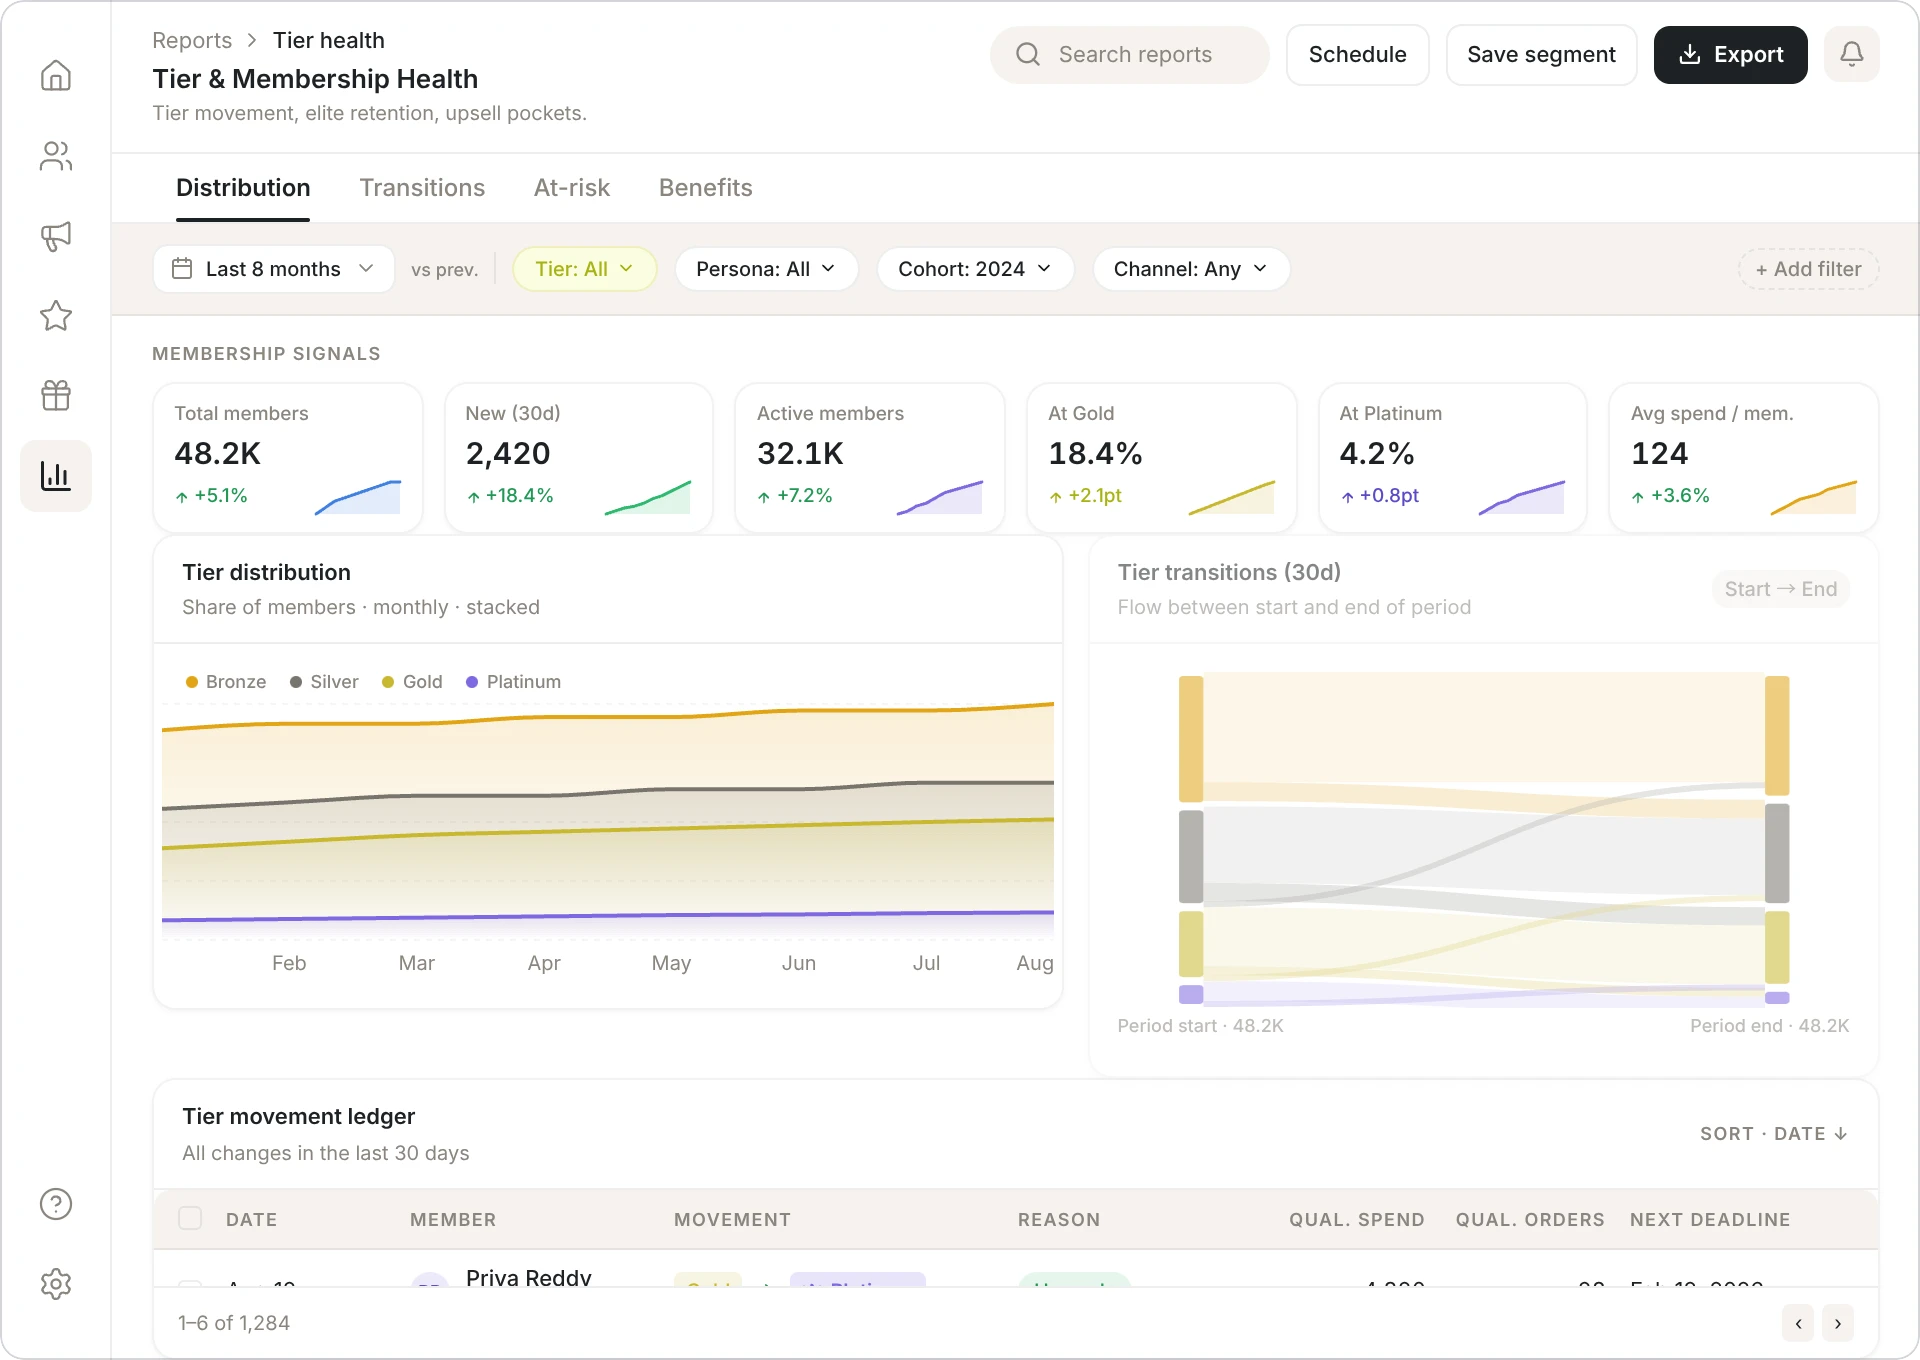1920x1360 pixels.
Task: Open the Cohort: 2024 filter dropdown
Action: coord(975,269)
